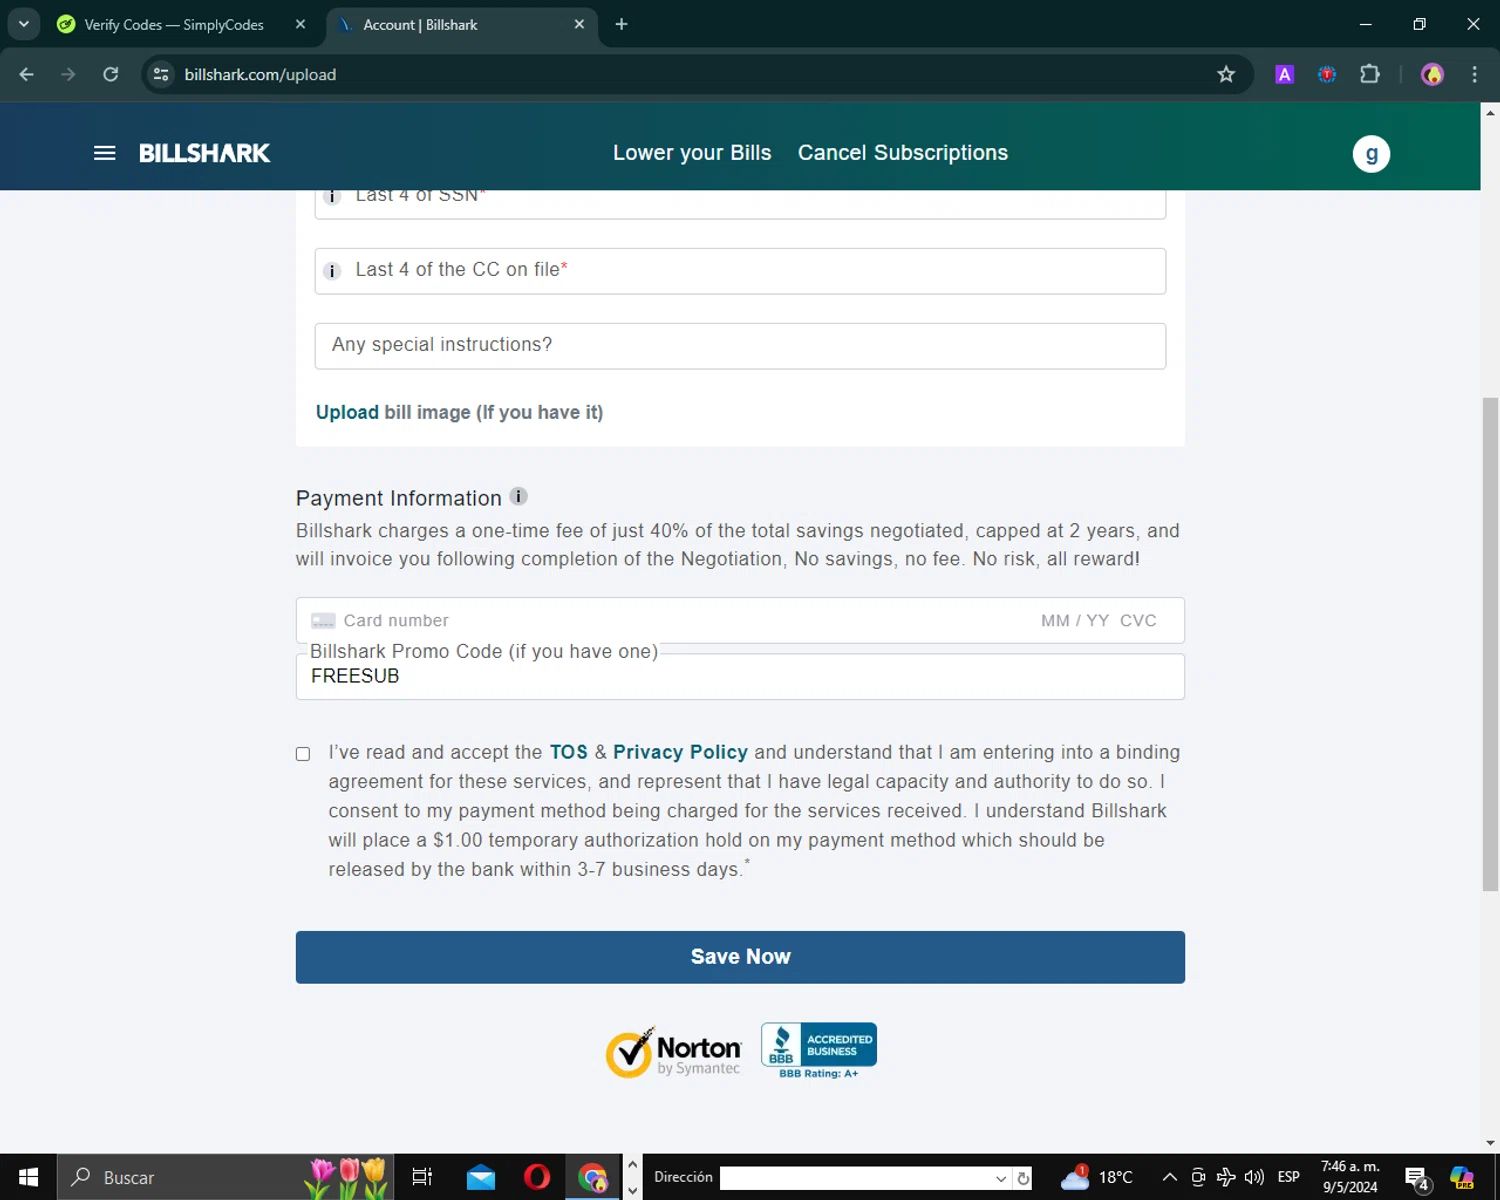Open the volume control in system tray

click(1254, 1177)
